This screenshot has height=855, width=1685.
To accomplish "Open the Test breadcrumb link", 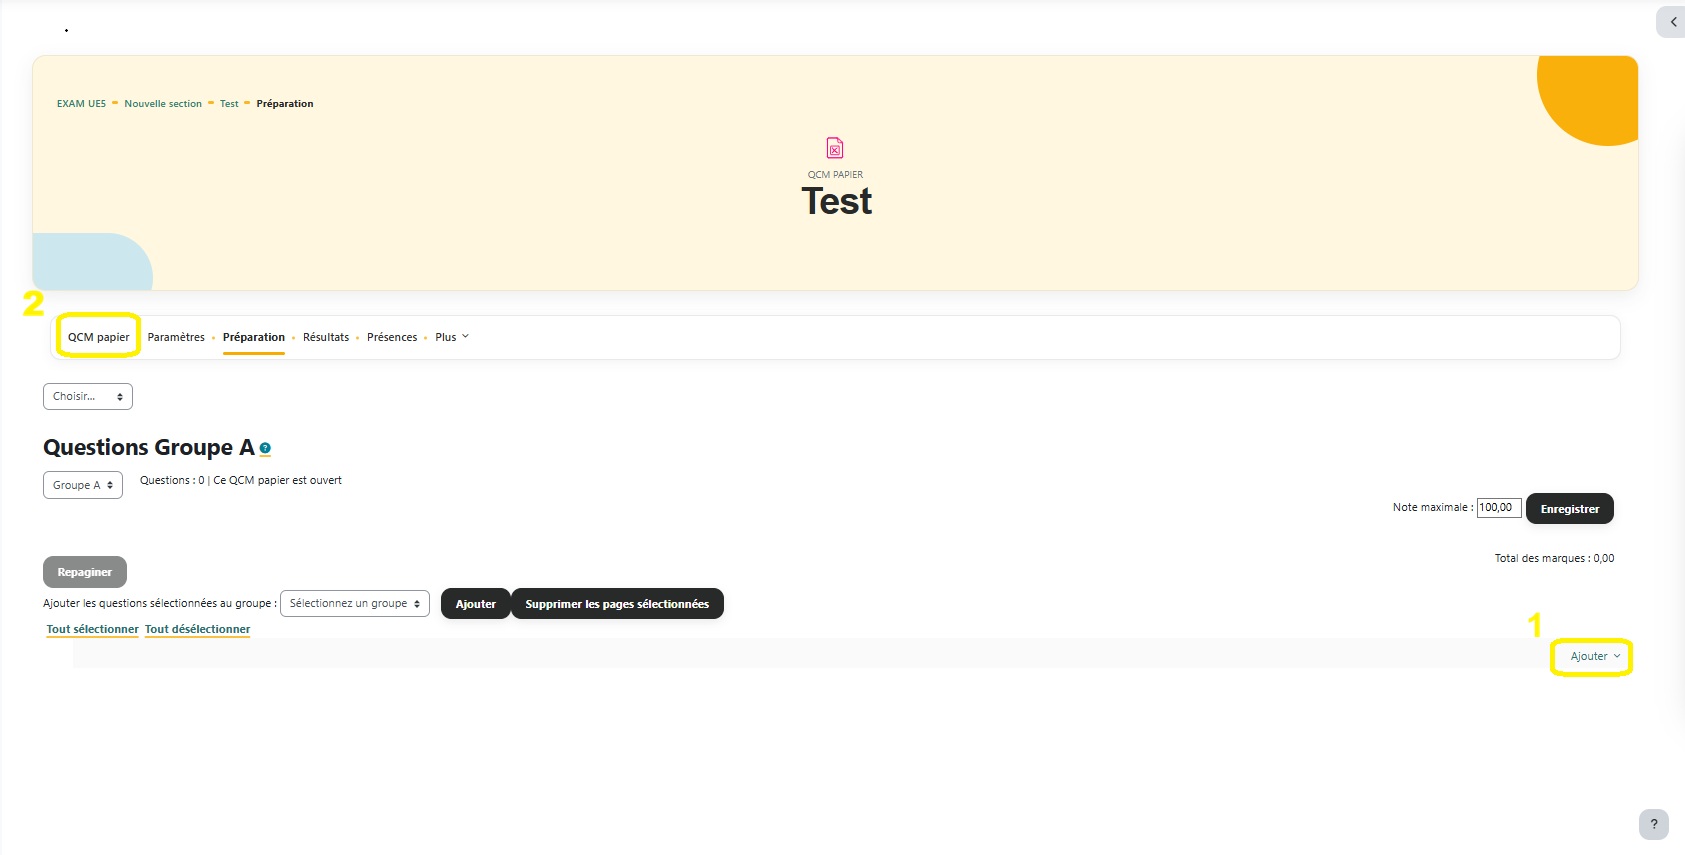I will tap(229, 103).
